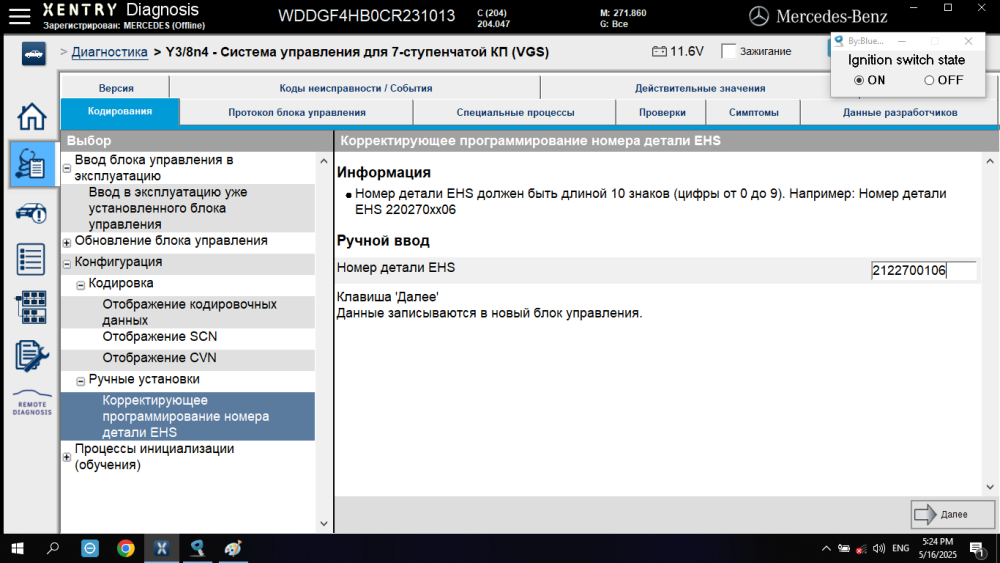The height and width of the screenshot is (563, 1000).
Task: Open the Данные разработчиков tab
Action: click(899, 112)
